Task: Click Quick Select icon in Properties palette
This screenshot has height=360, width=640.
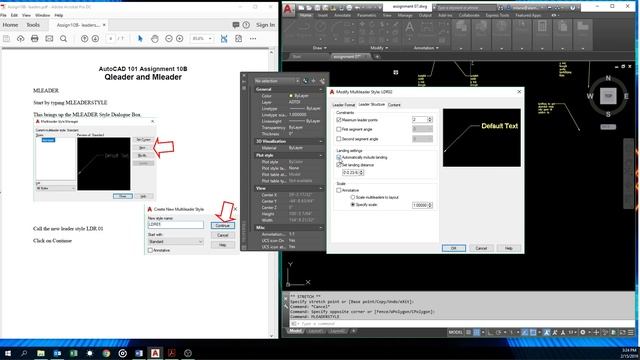Action: (x=322, y=81)
